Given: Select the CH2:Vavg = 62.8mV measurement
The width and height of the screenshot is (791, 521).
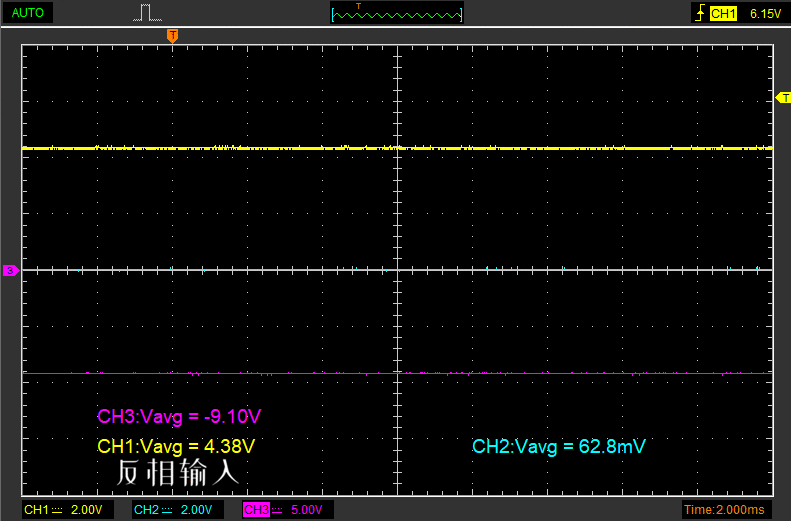Looking at the screenshot, I should pyautogui.click(x=558, y=446).
